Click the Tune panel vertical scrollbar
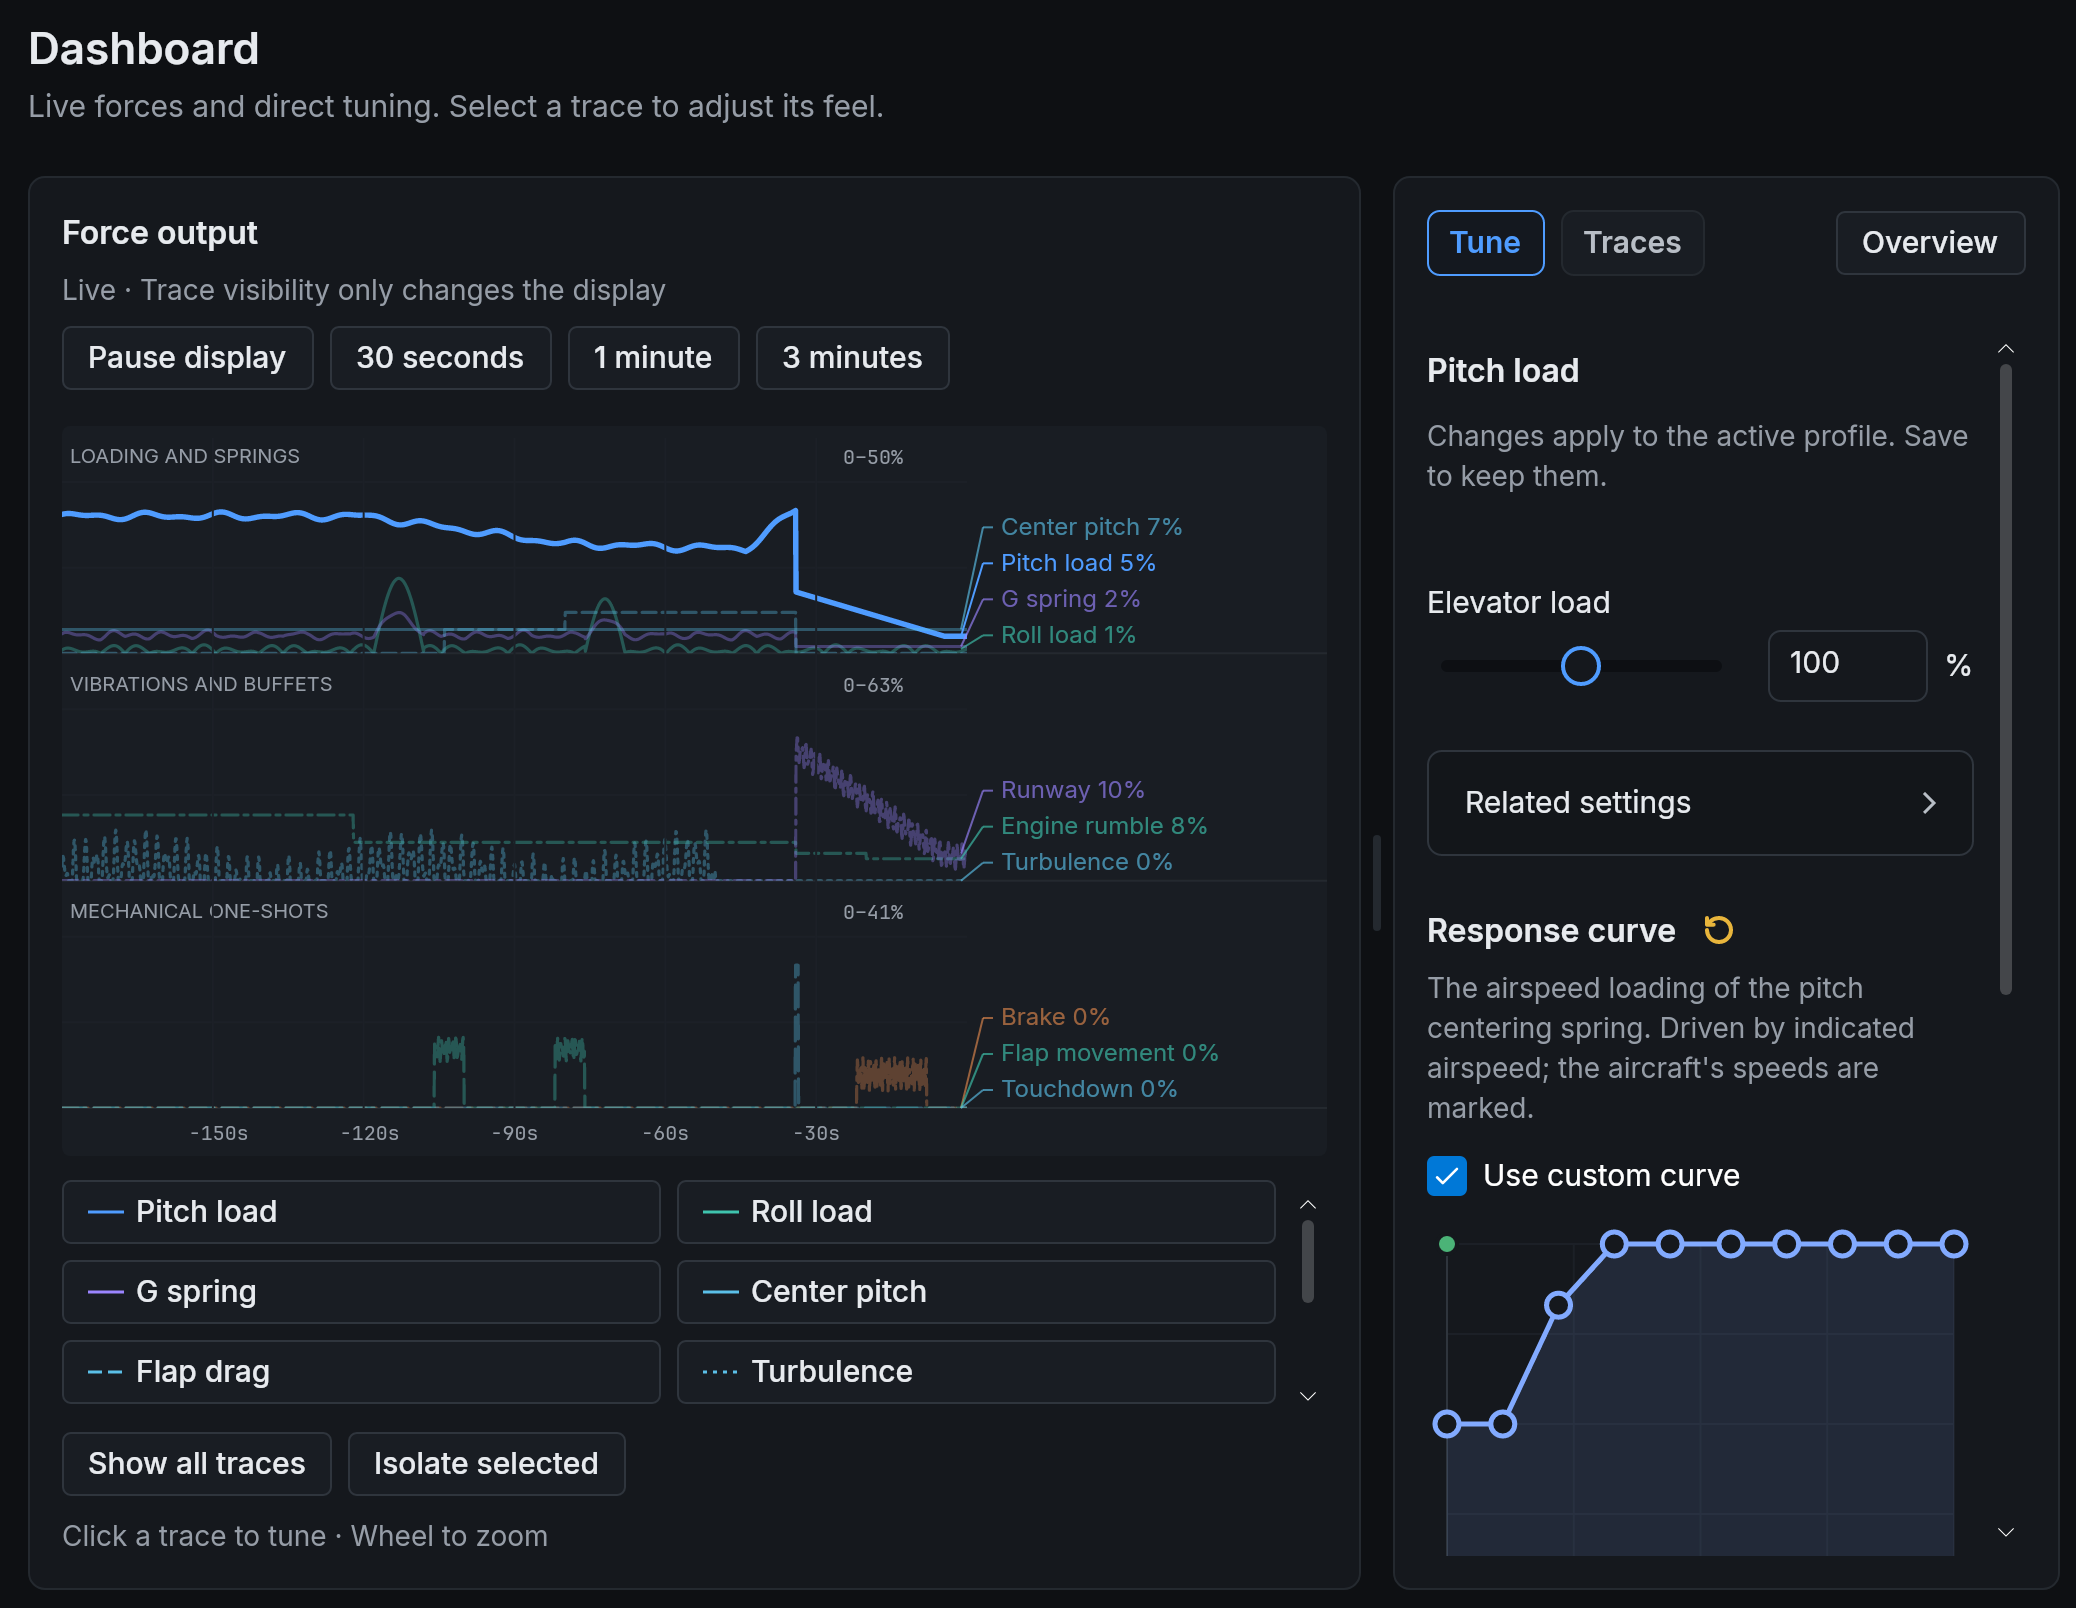Image resolution: width=2076 pixels, height=1608 pixels. pos(2005,680)
